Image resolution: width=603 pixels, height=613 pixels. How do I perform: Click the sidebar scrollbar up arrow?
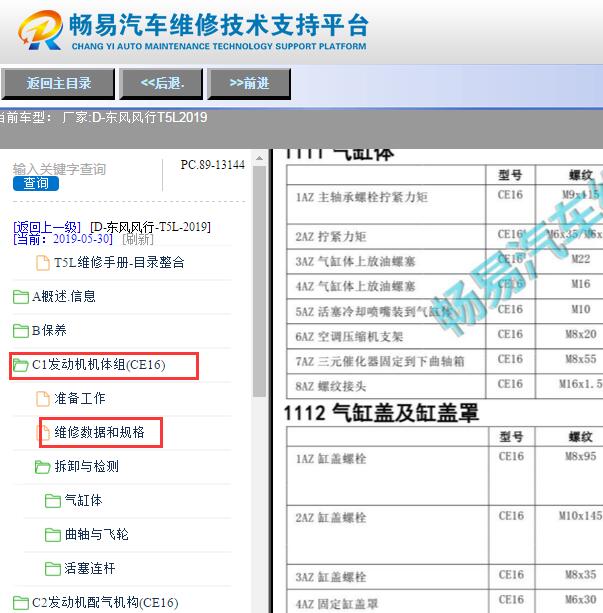click(259, 158)
